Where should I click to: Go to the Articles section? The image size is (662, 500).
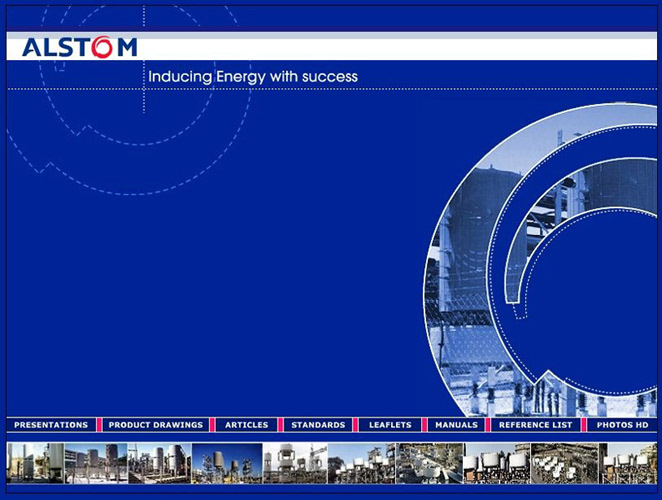coord(247,425)
